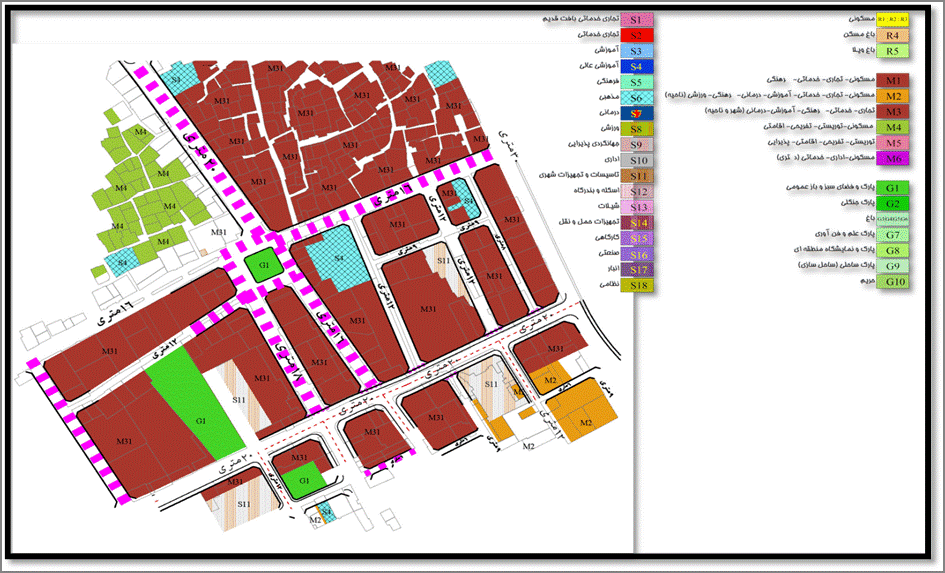Click the S10 gray legend swatch
Screen dimensions: 945x573
point(636,160)
